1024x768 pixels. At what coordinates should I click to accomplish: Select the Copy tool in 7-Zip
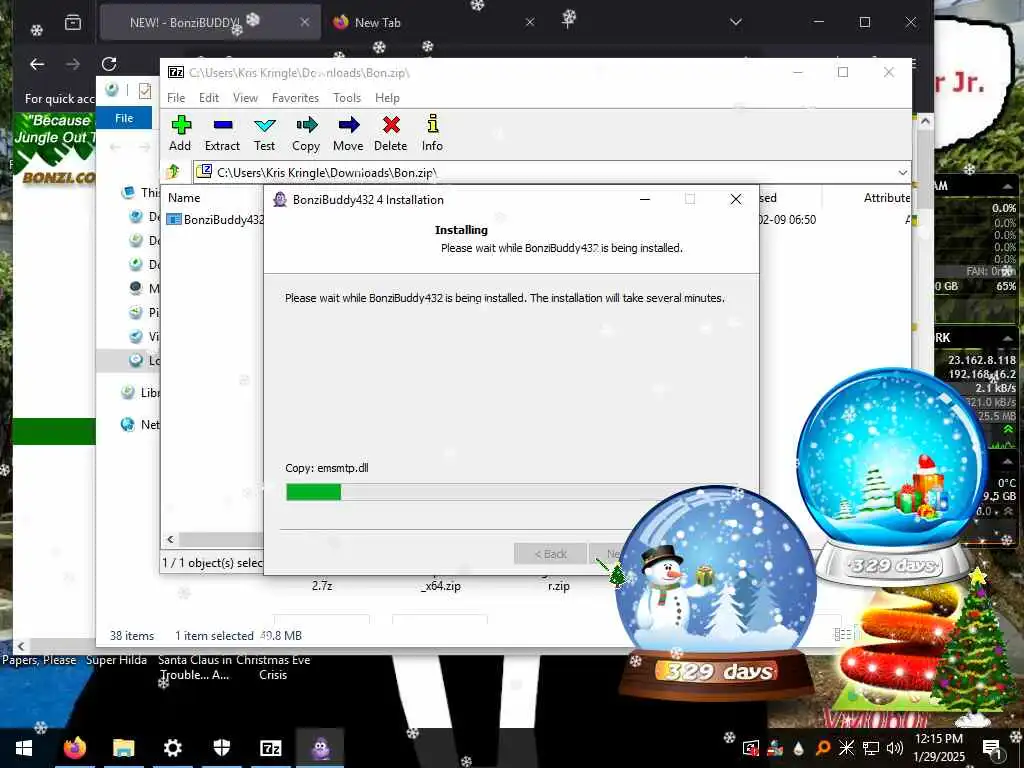(x=306, y=133)
